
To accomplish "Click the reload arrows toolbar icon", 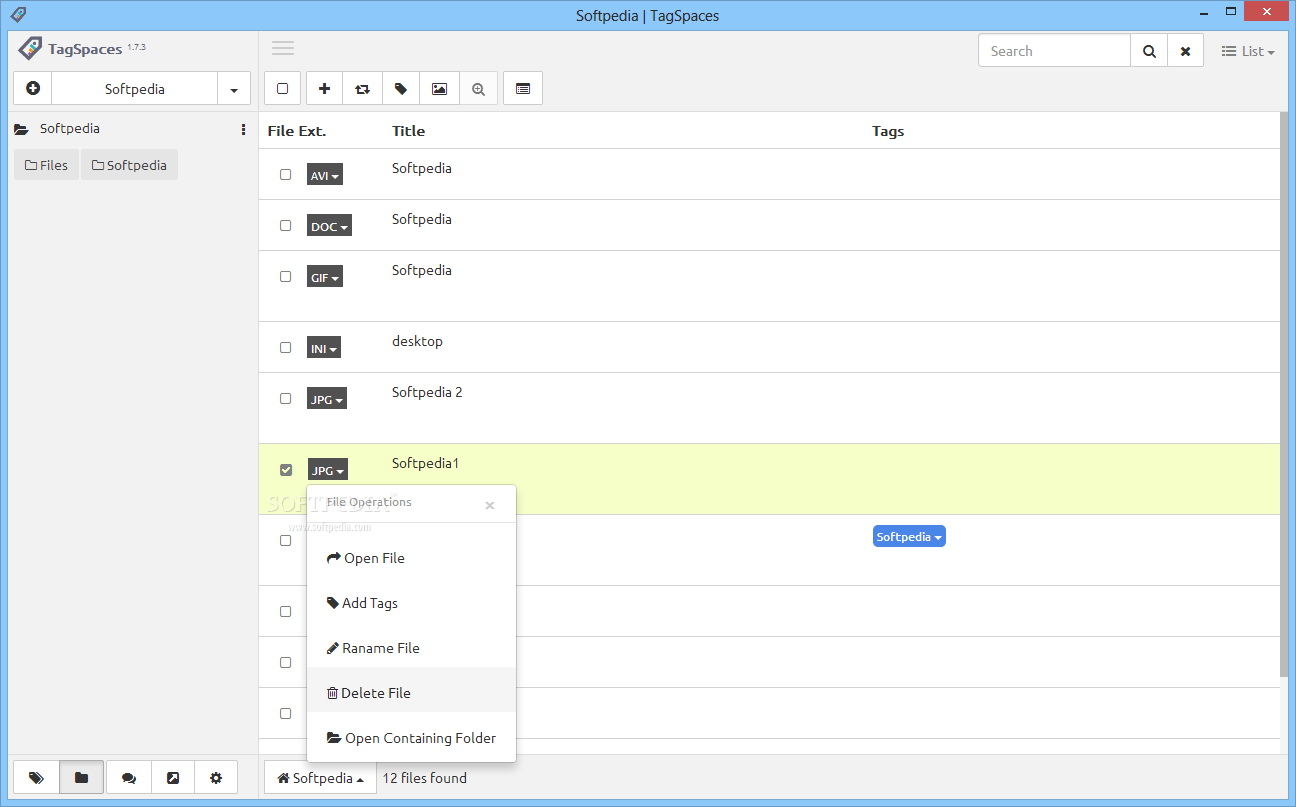I will click(x=362, y=89).
